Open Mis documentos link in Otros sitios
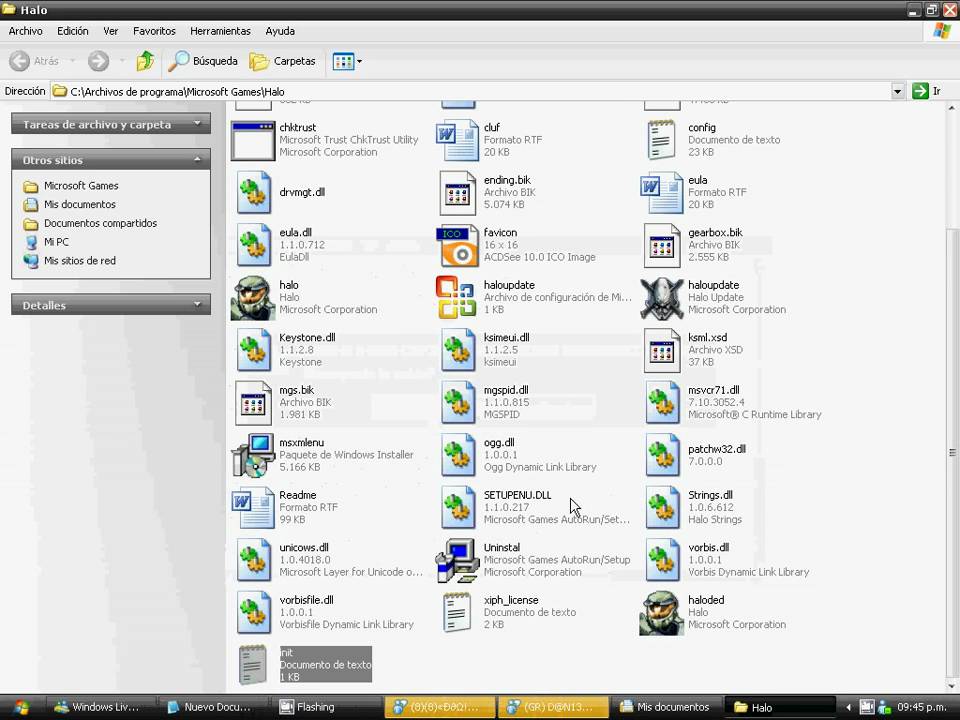Screen dimensions: 960x720 click(x=80, y=204)
